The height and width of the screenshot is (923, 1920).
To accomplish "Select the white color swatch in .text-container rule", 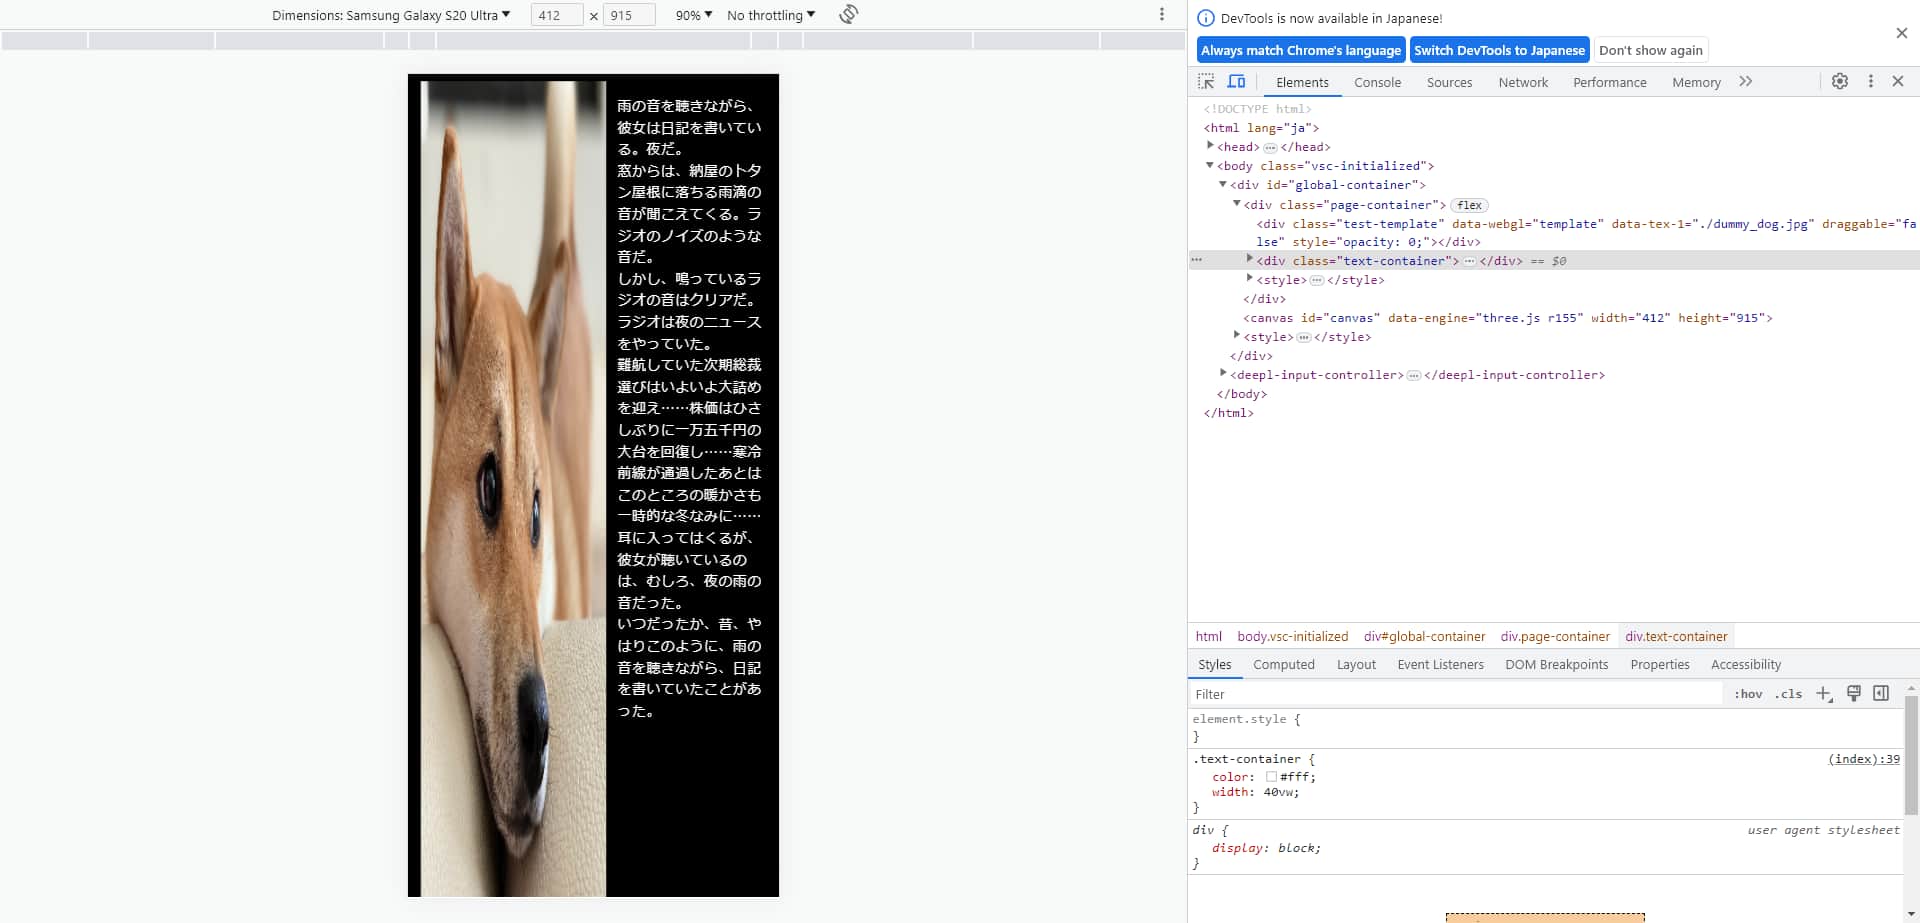I will coord(1271,777).
